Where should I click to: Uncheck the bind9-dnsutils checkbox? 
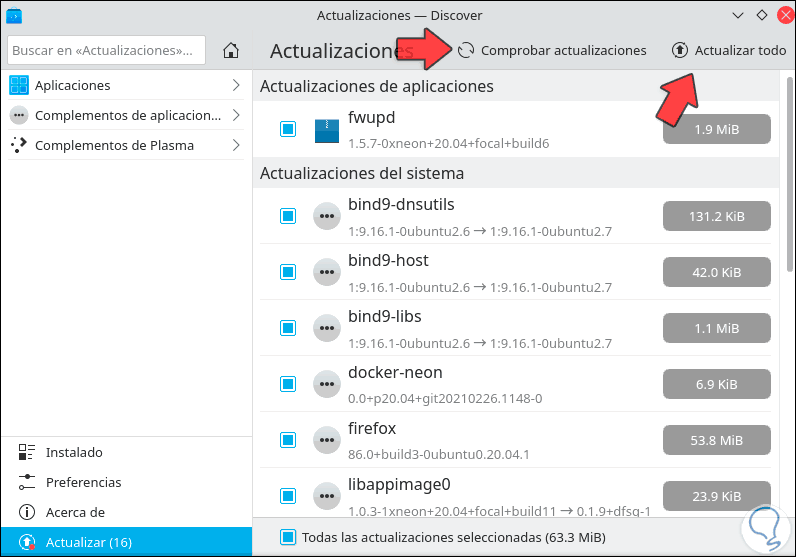pyautogui.click(x=288, y=216)
